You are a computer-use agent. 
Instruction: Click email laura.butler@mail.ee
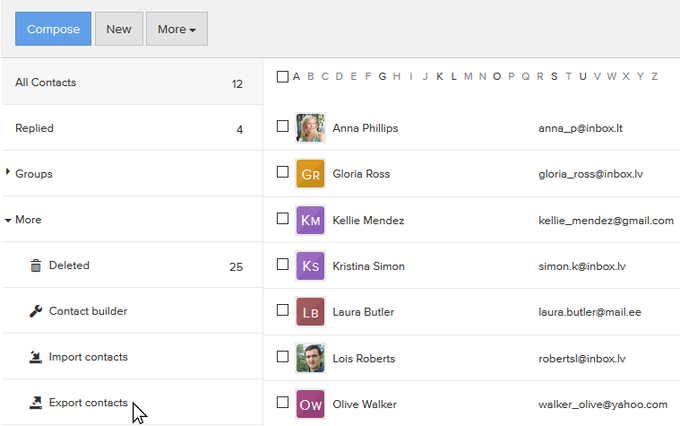coord(590,312)
